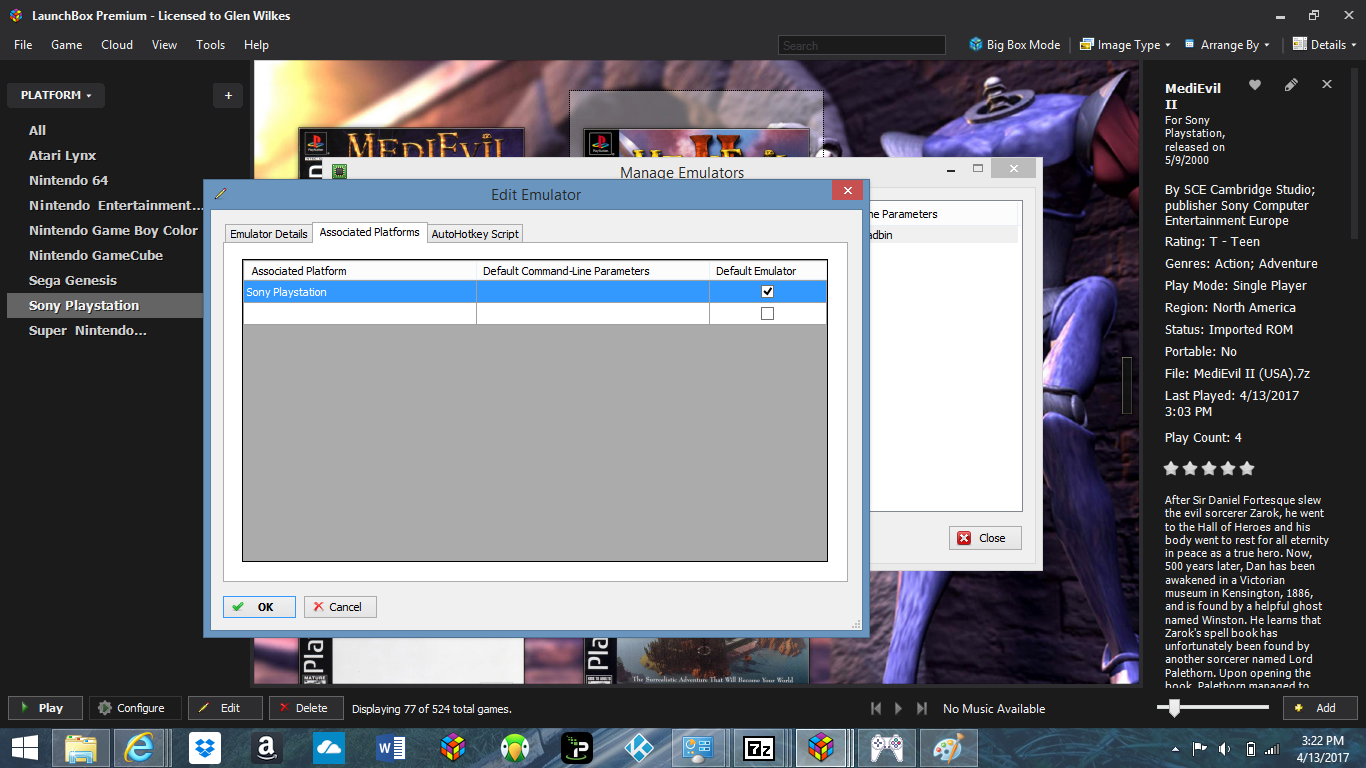This screenshot has height=768, width=1366.
Task: Switch to the AutoHotkey Script tab
Action: 475,234
